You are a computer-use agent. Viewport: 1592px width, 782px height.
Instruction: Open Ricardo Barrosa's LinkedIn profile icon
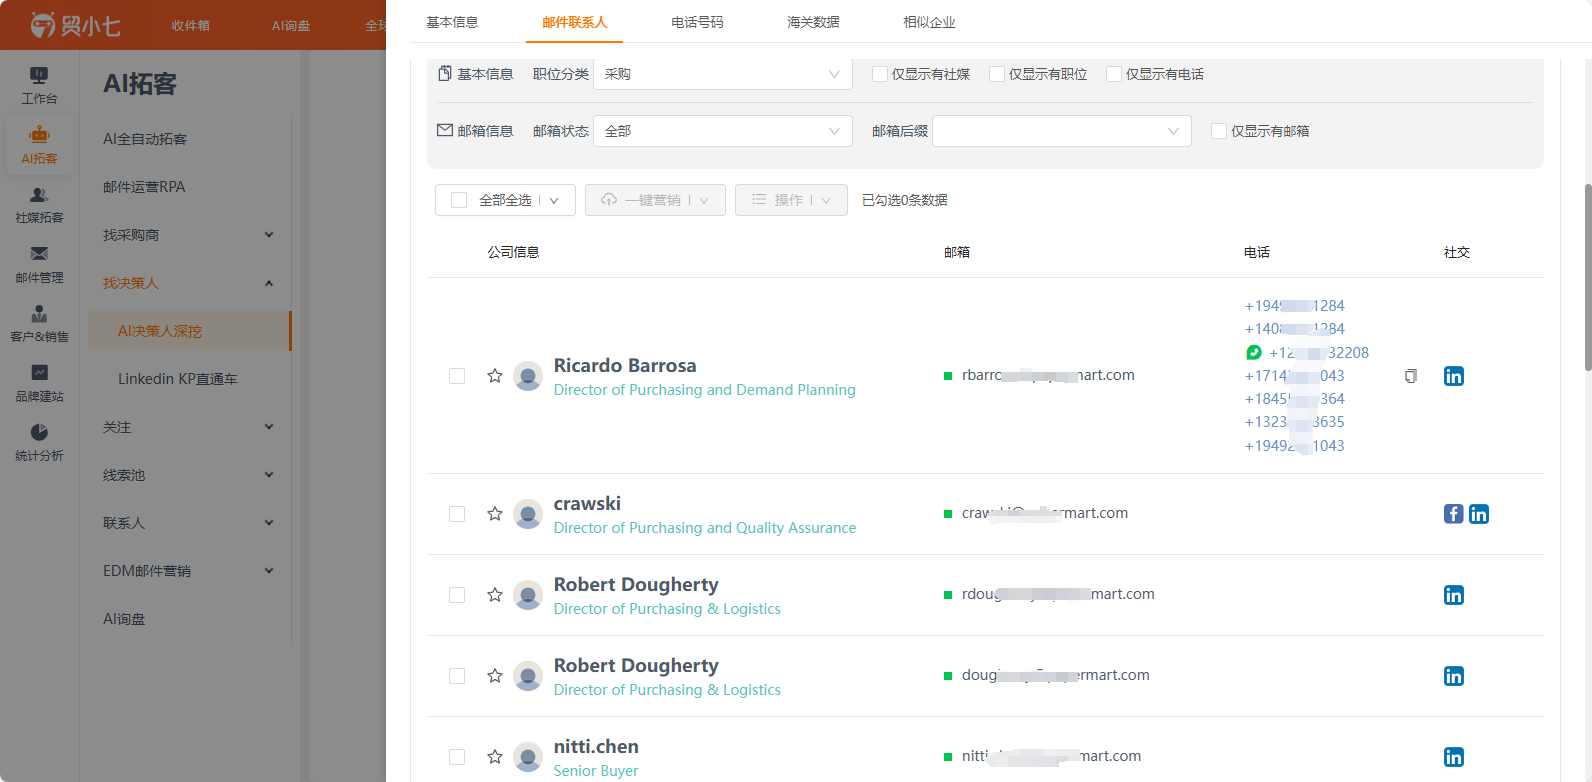coord(1454,376)
